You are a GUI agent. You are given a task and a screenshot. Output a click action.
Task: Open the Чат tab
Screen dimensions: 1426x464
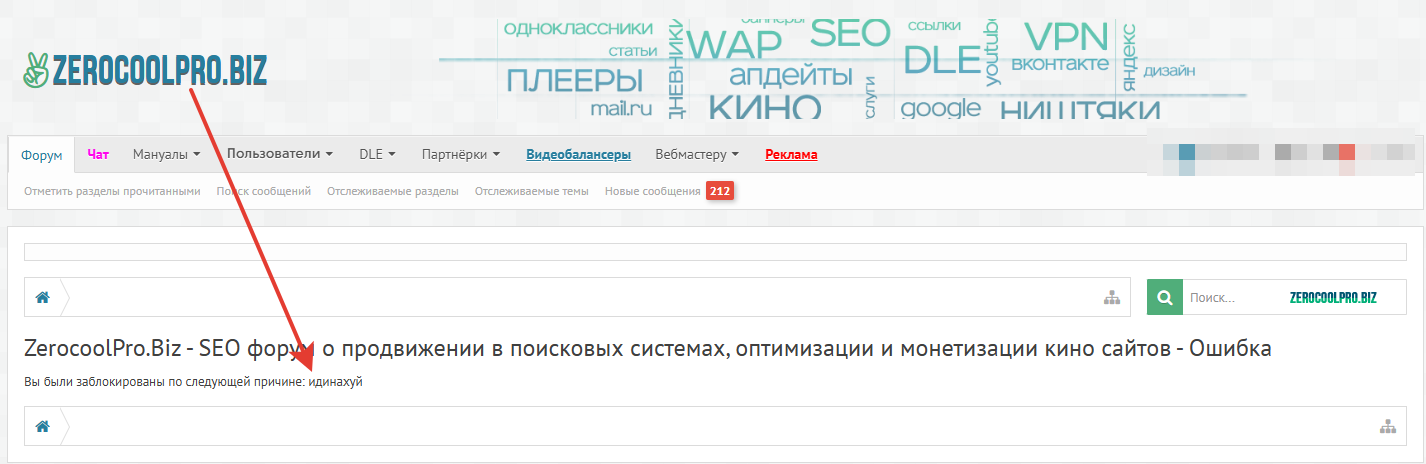pyautogui.click(x=98, y=155)
